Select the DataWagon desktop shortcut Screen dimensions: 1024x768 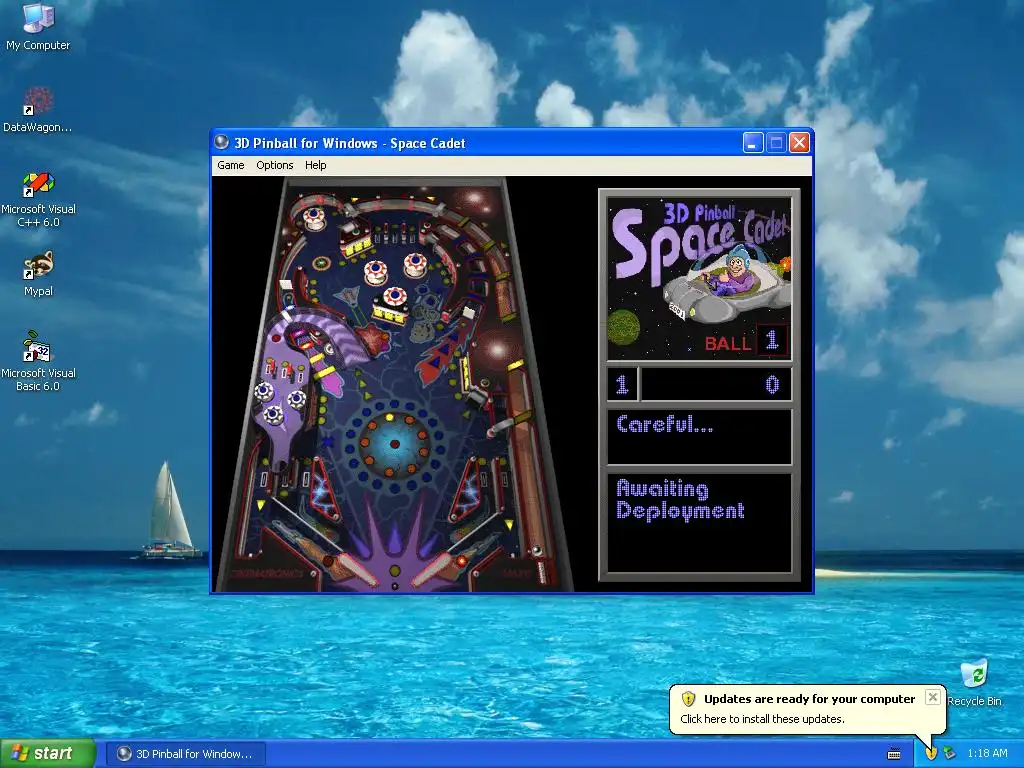tap(37, 110)
